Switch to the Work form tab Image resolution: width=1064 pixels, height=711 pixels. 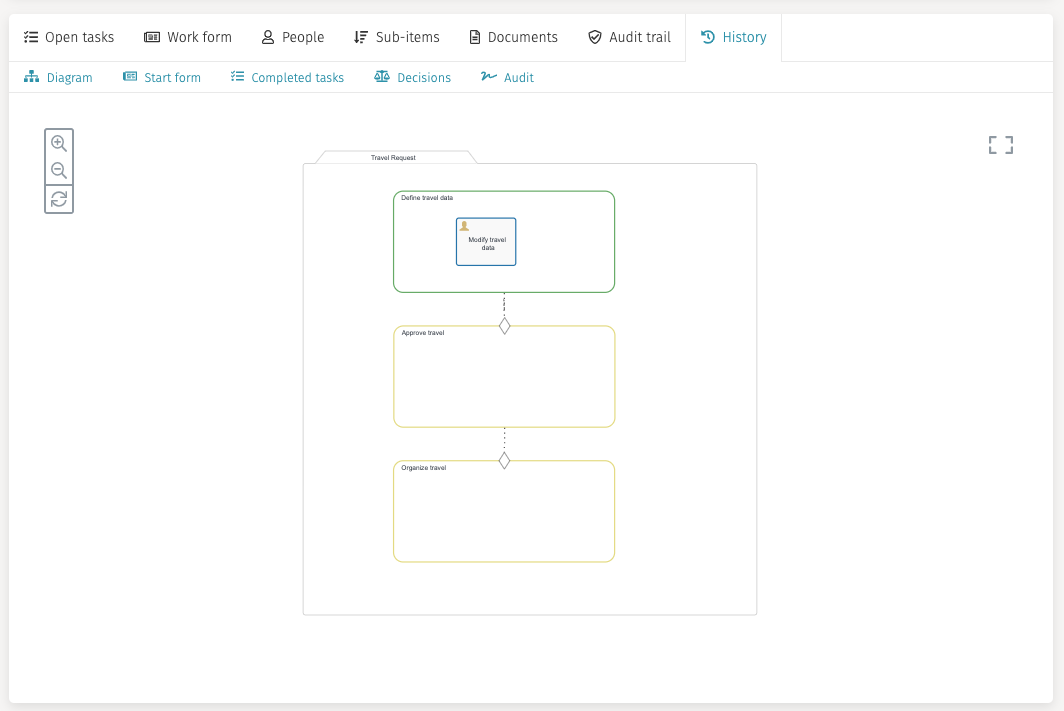tap(188, 37)
